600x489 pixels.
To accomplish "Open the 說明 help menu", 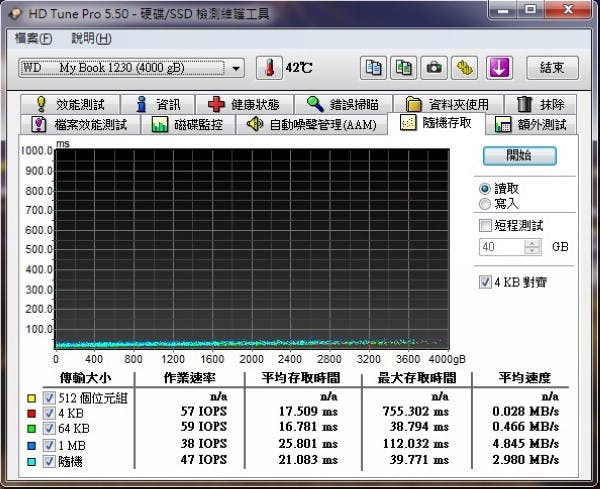I will click(x=91, y=38).
